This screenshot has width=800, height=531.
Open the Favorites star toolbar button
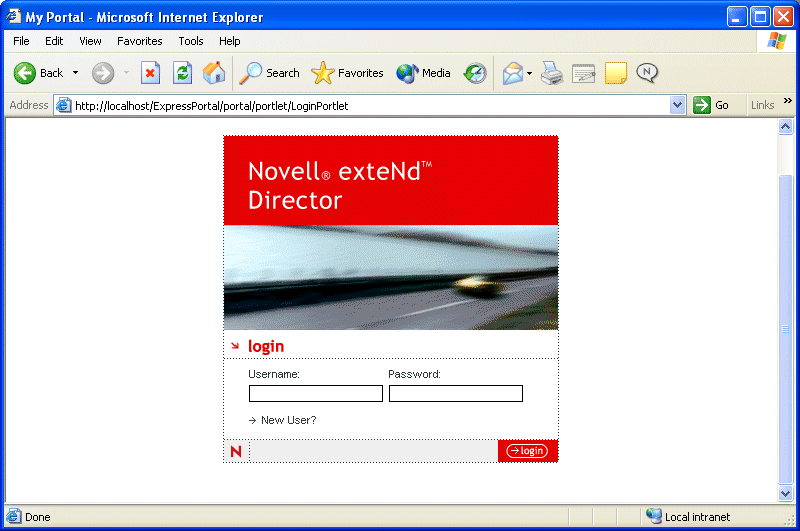point(347,73)
